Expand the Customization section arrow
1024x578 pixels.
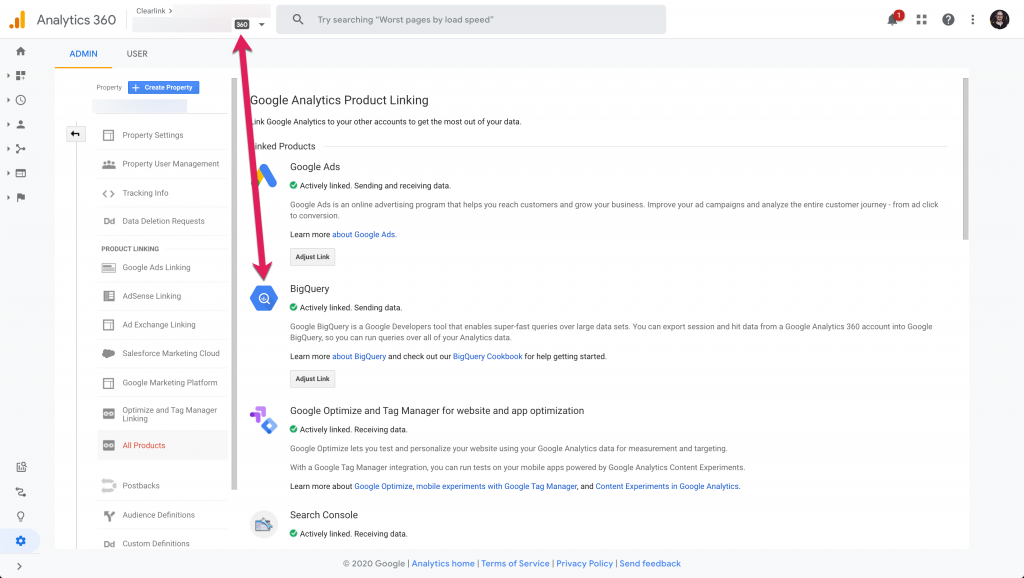click(8, 76)
